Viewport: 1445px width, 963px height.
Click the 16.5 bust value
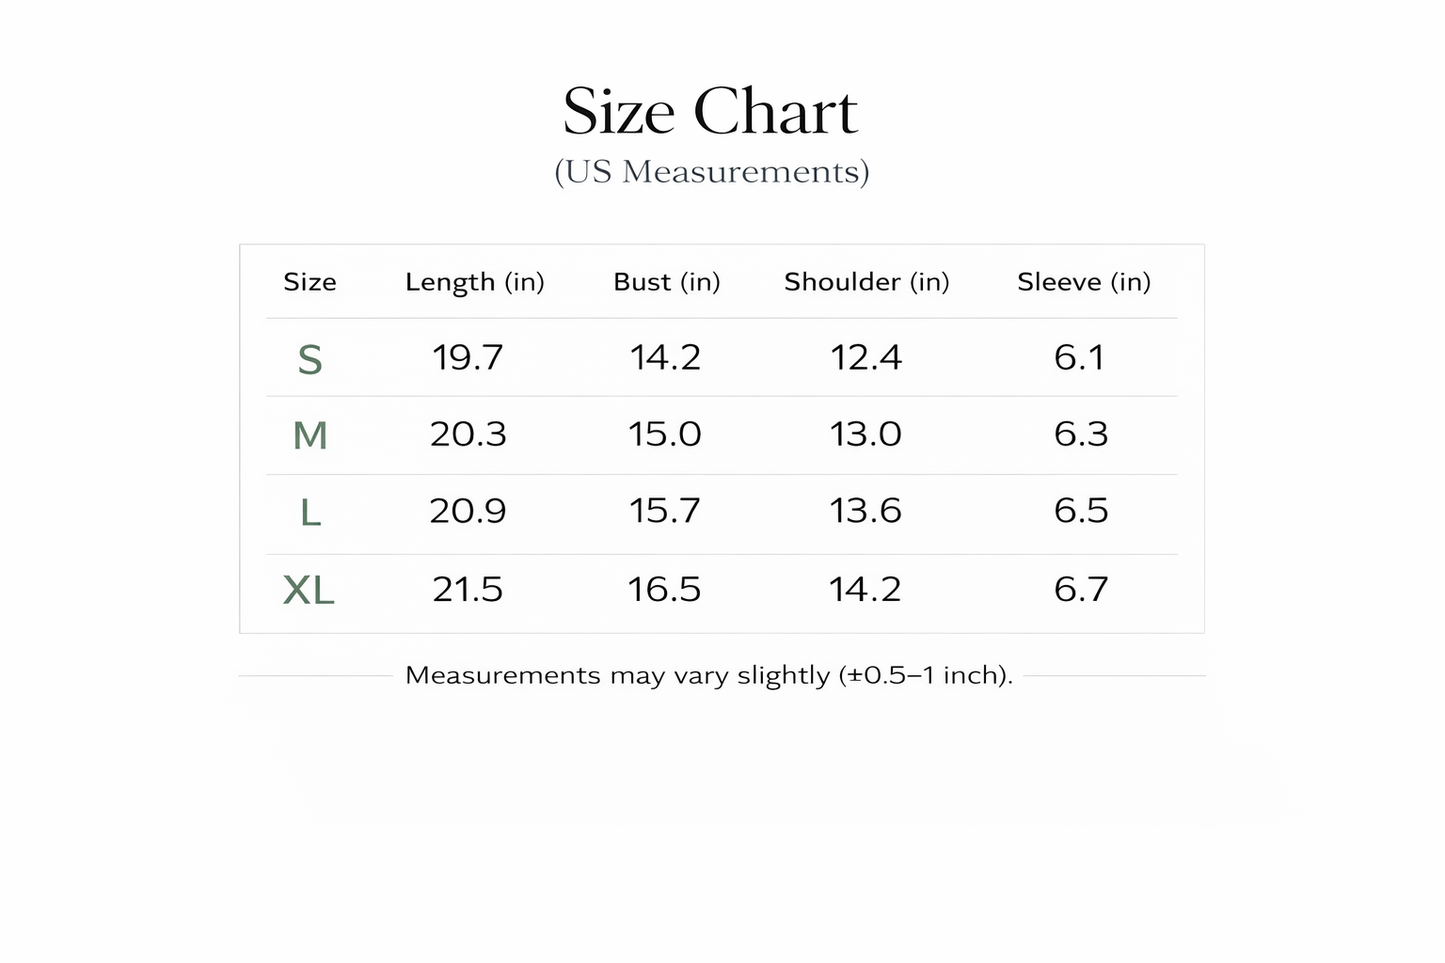pos(665,589)
